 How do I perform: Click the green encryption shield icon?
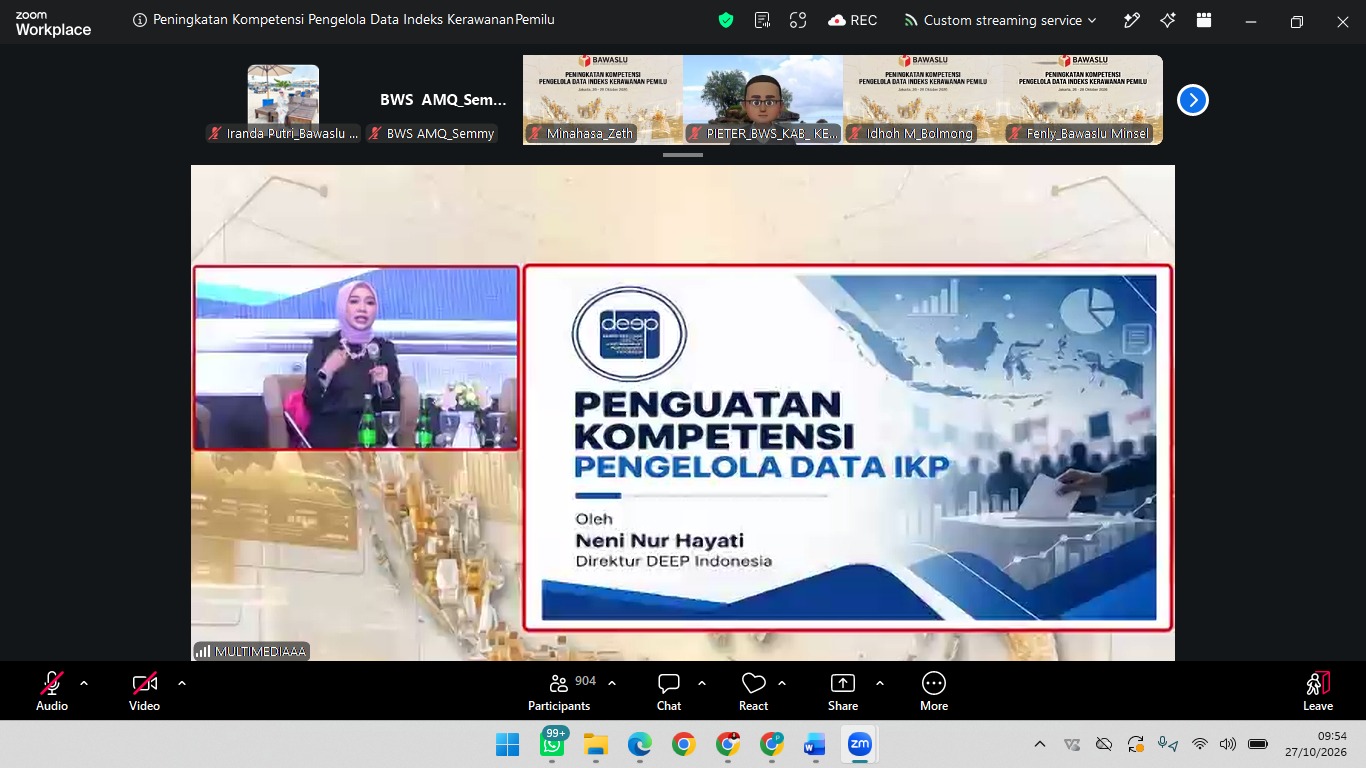tap(726, 20)
